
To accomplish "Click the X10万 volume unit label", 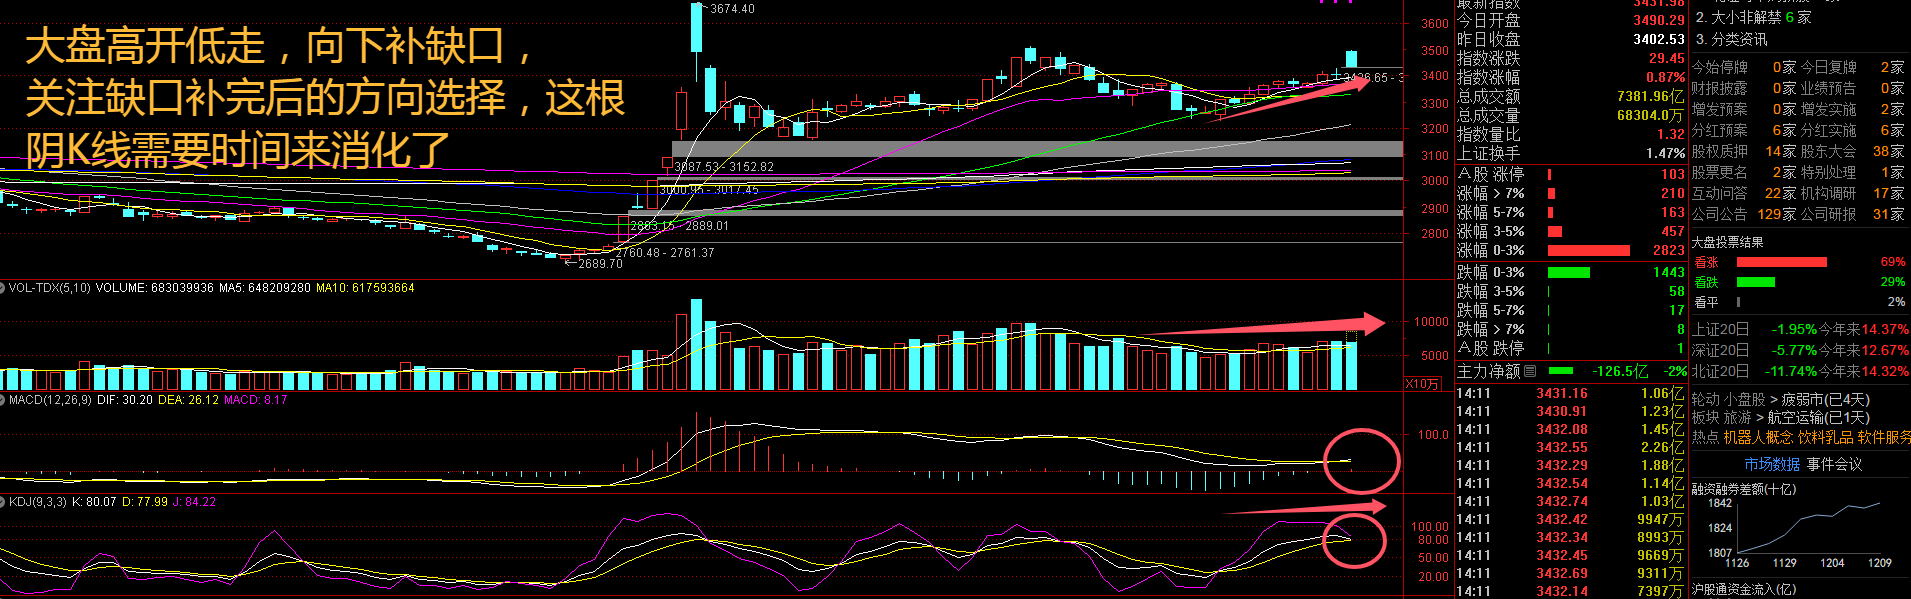I will tap(1423, 384).
